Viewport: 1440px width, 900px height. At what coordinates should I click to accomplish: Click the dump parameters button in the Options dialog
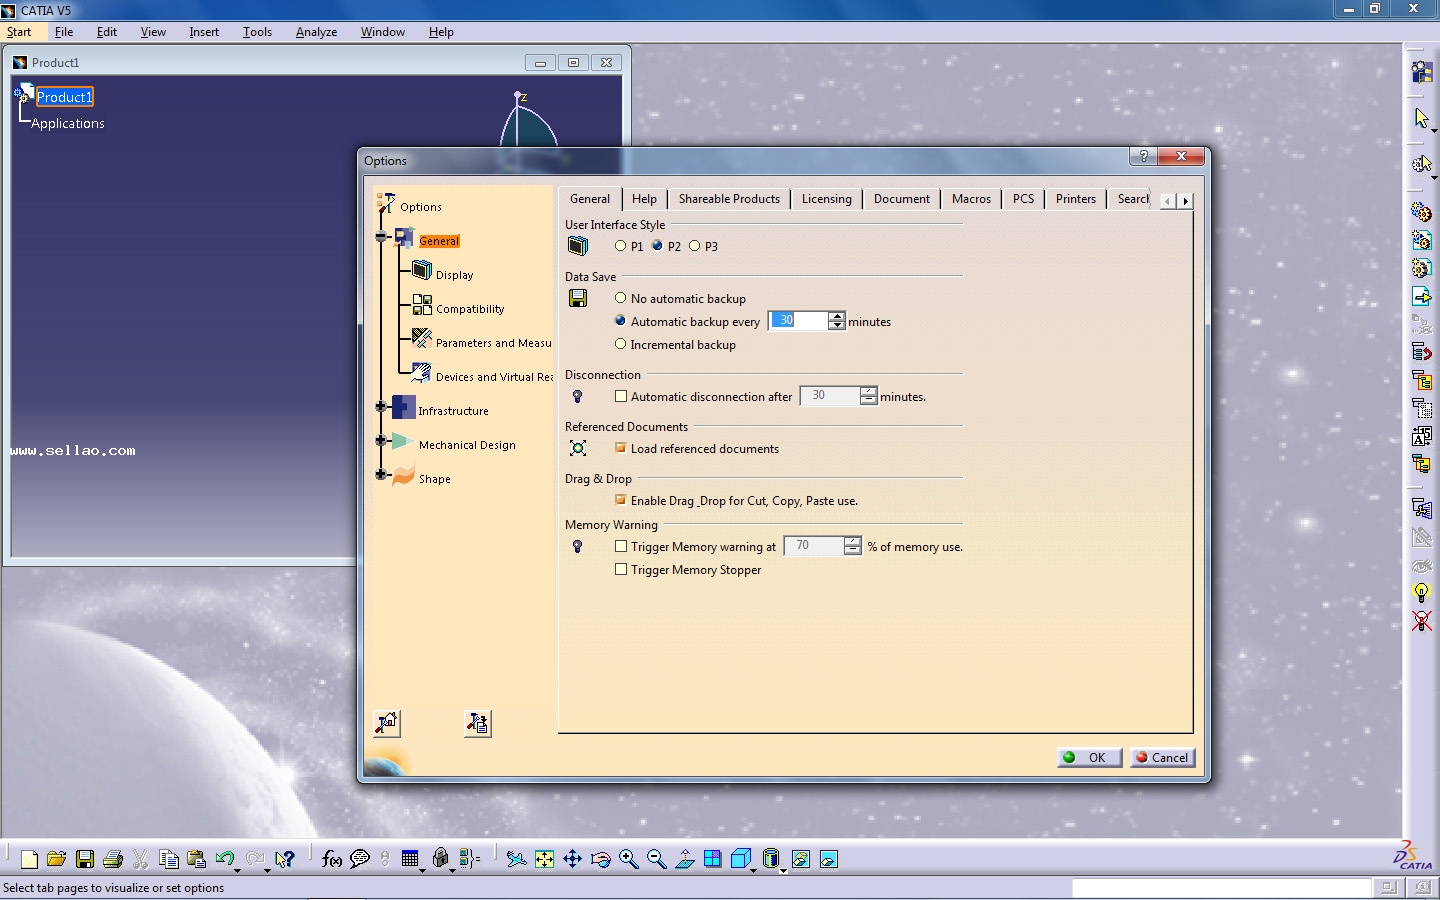click(478, 723)
